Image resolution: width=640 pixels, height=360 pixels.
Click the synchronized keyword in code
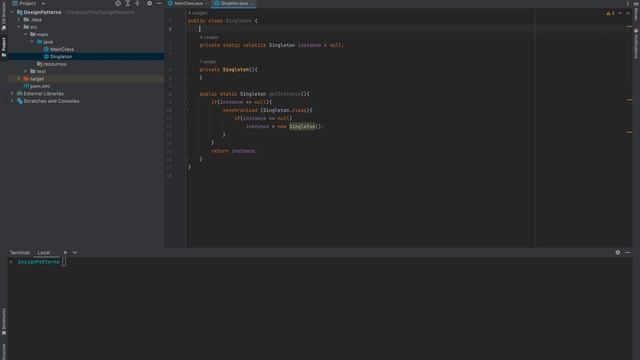[x=240, y=110]
